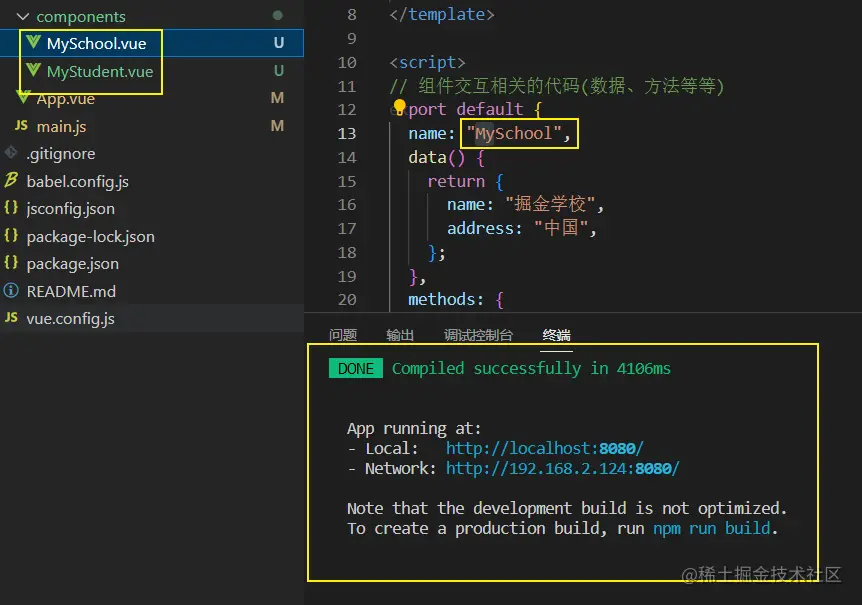Click the comment on line 11
Viewport: 862px width, 605px height.
[x=557, y=86]
